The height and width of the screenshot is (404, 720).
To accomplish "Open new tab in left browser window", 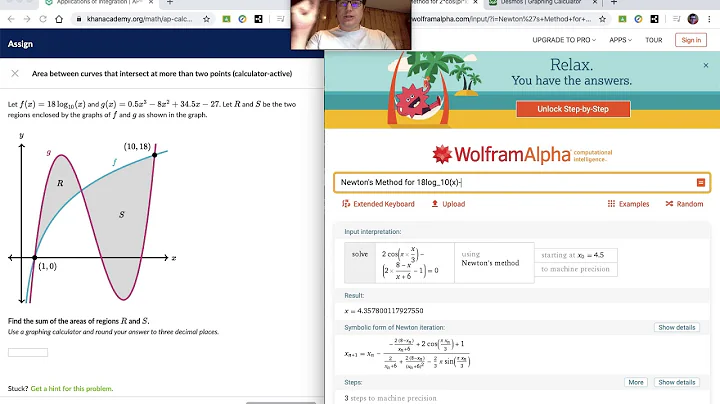I will coord(170,2).
